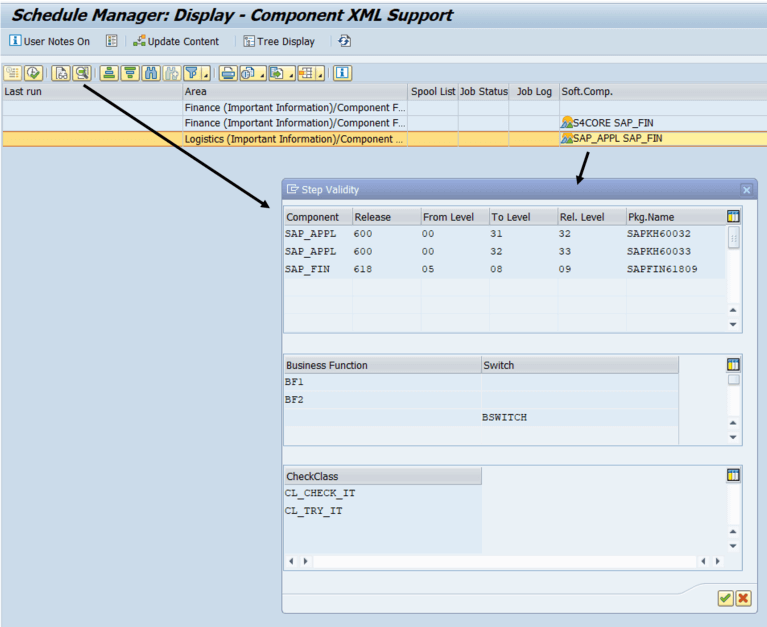Image resolution: width=767 pixels, height=627 pixels.
Task: Click the BSWITCH switch cell
Action: tap(580, 417)
